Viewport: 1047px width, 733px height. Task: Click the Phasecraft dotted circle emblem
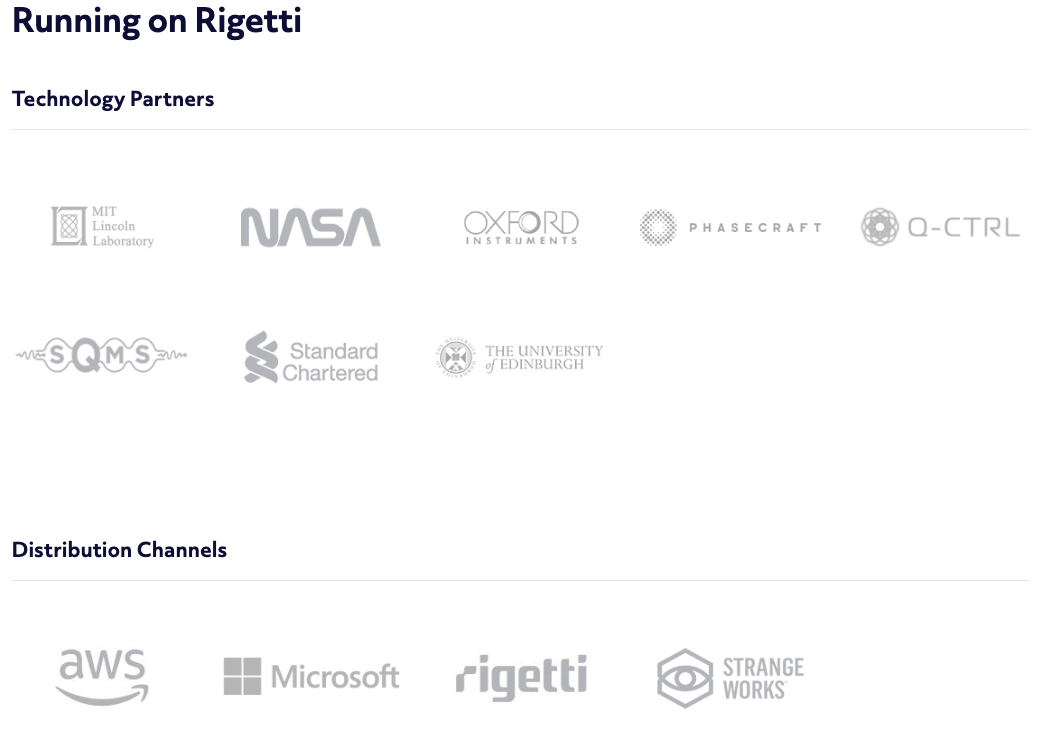658,227
